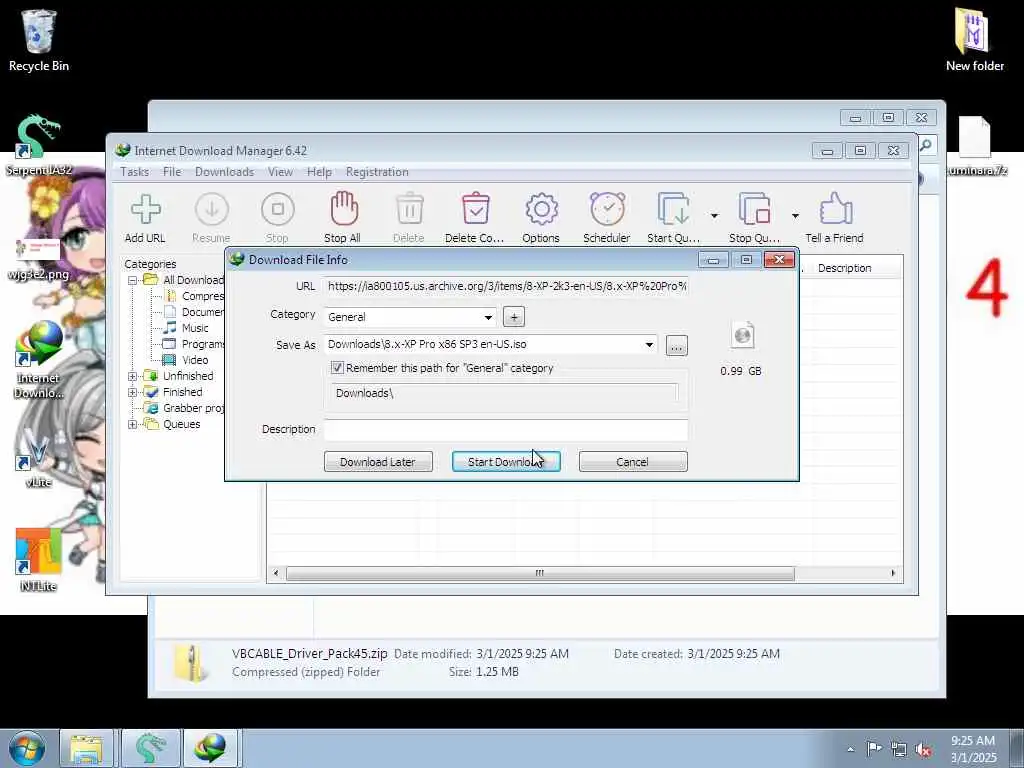
Task: Click the taskbar clock
Action: coord(973,749)
